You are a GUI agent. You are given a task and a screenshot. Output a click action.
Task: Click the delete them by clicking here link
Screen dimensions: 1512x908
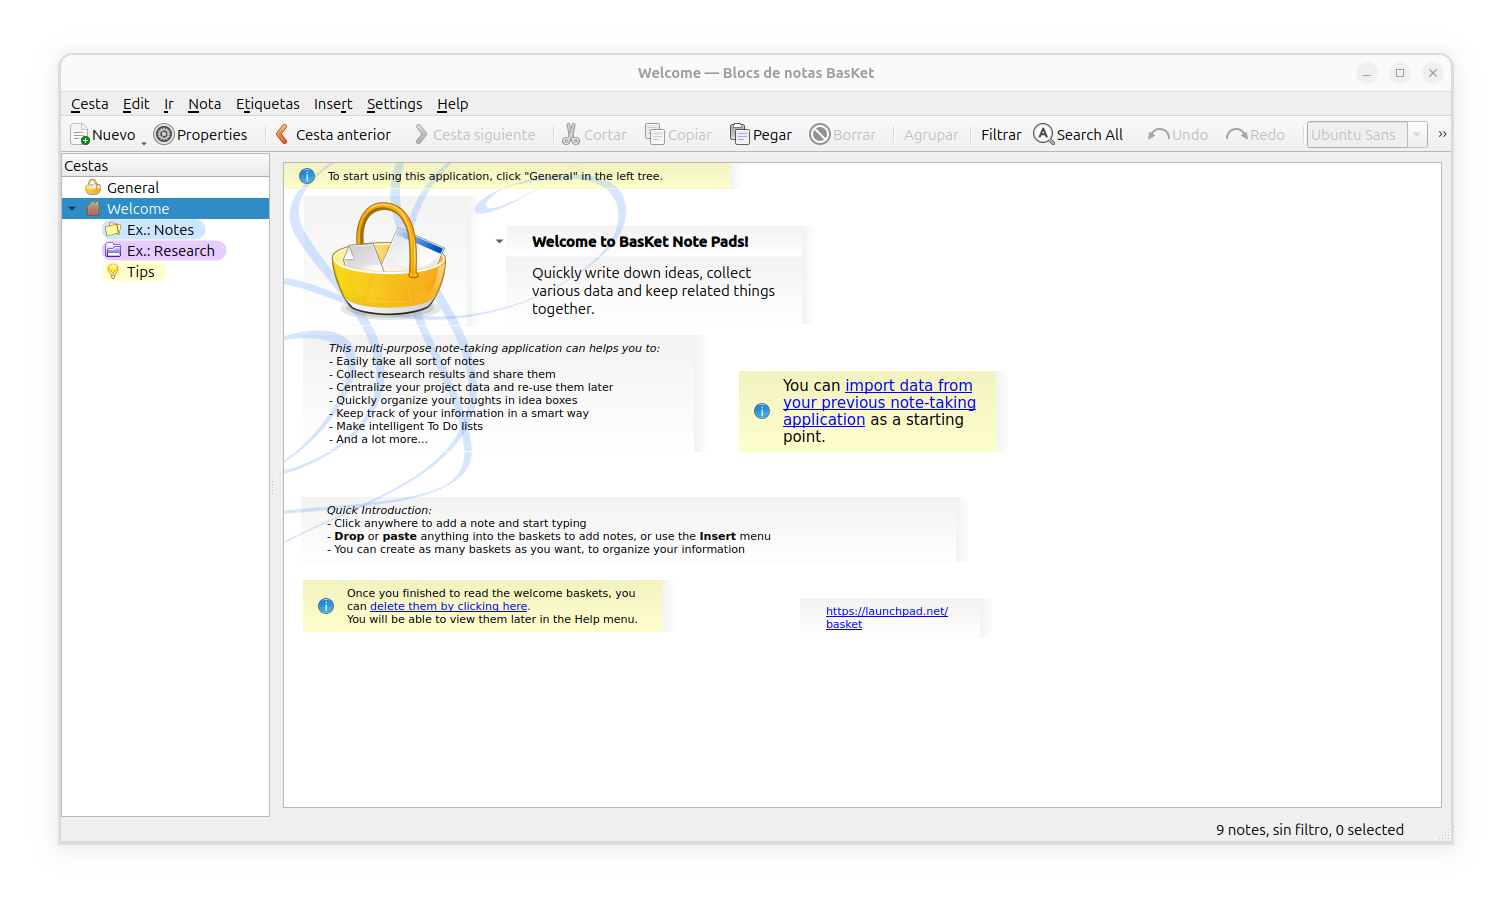448,606
